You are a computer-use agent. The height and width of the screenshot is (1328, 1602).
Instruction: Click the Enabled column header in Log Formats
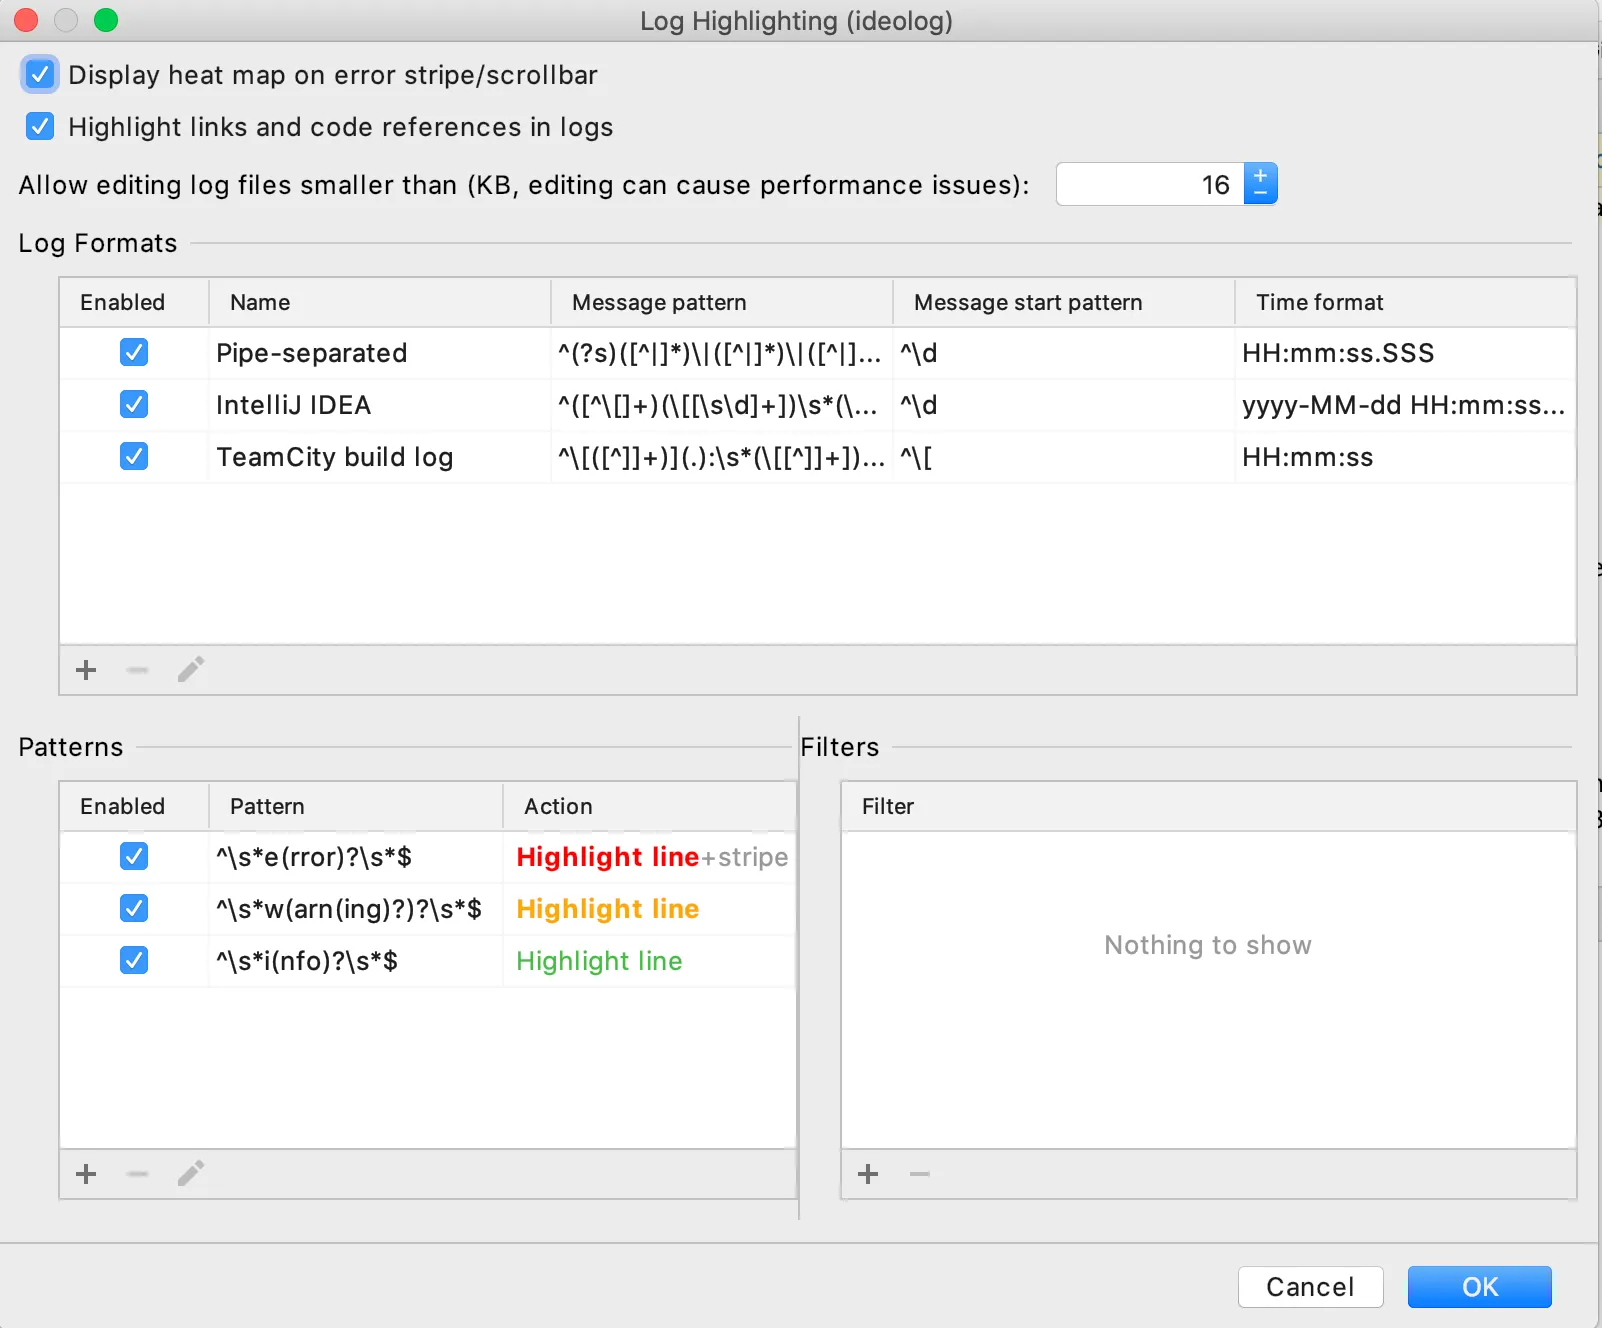(x=134, y=302)
